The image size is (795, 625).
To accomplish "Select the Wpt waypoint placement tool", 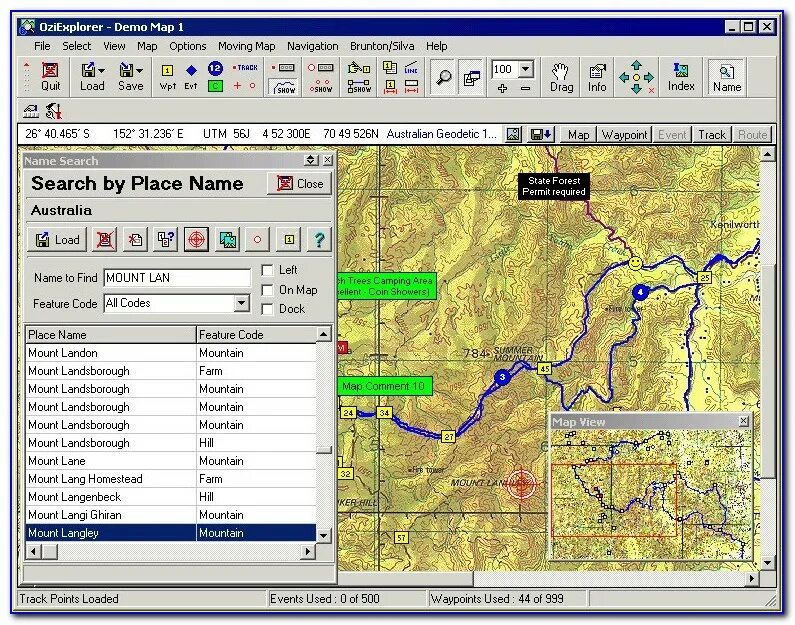I will pos(167,76).
